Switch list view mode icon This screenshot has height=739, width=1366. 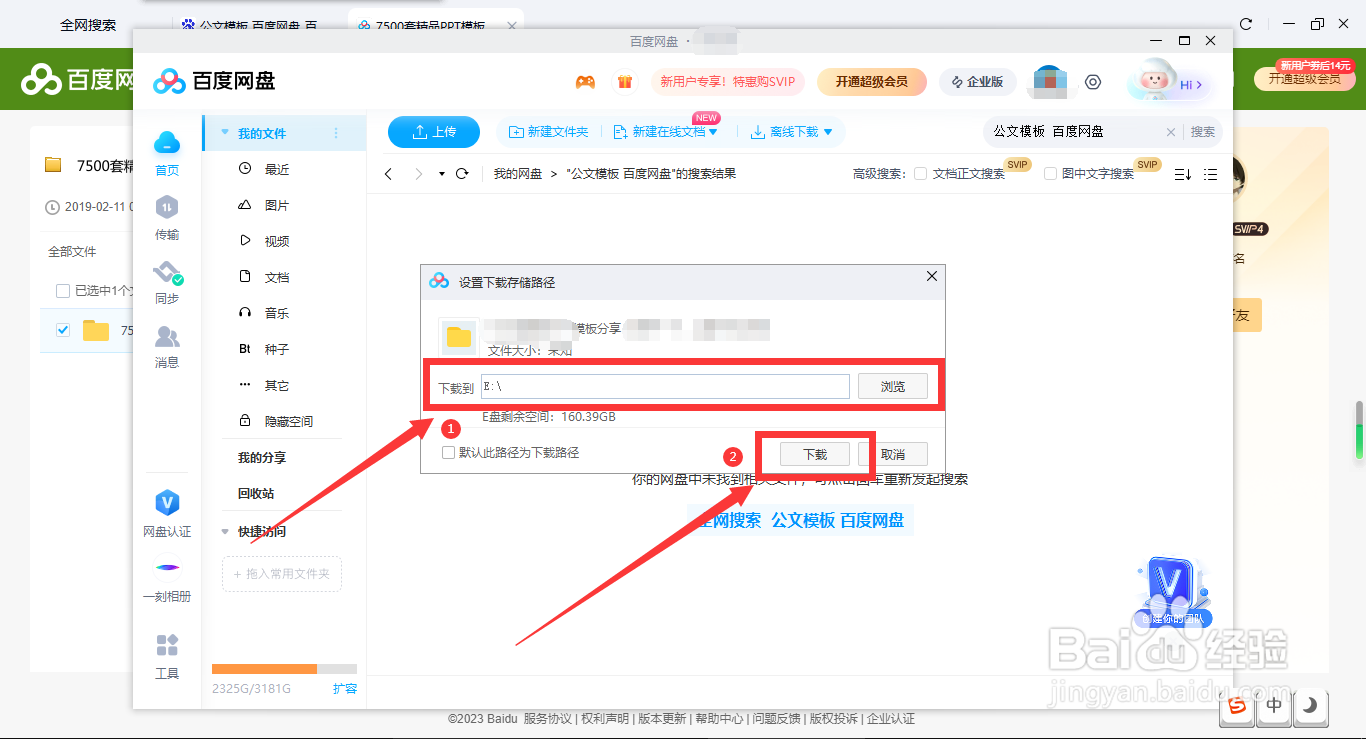coord(1210,174)
